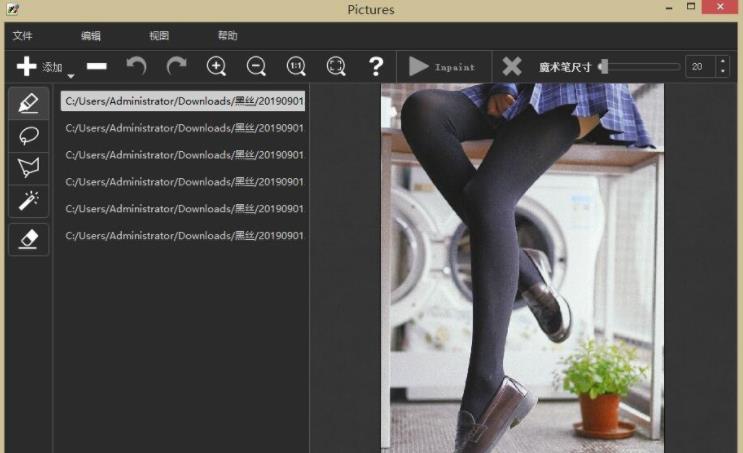This screenshot has width=743, height=453.
Task: Select the Lasso selection tool
Action: 29,135
